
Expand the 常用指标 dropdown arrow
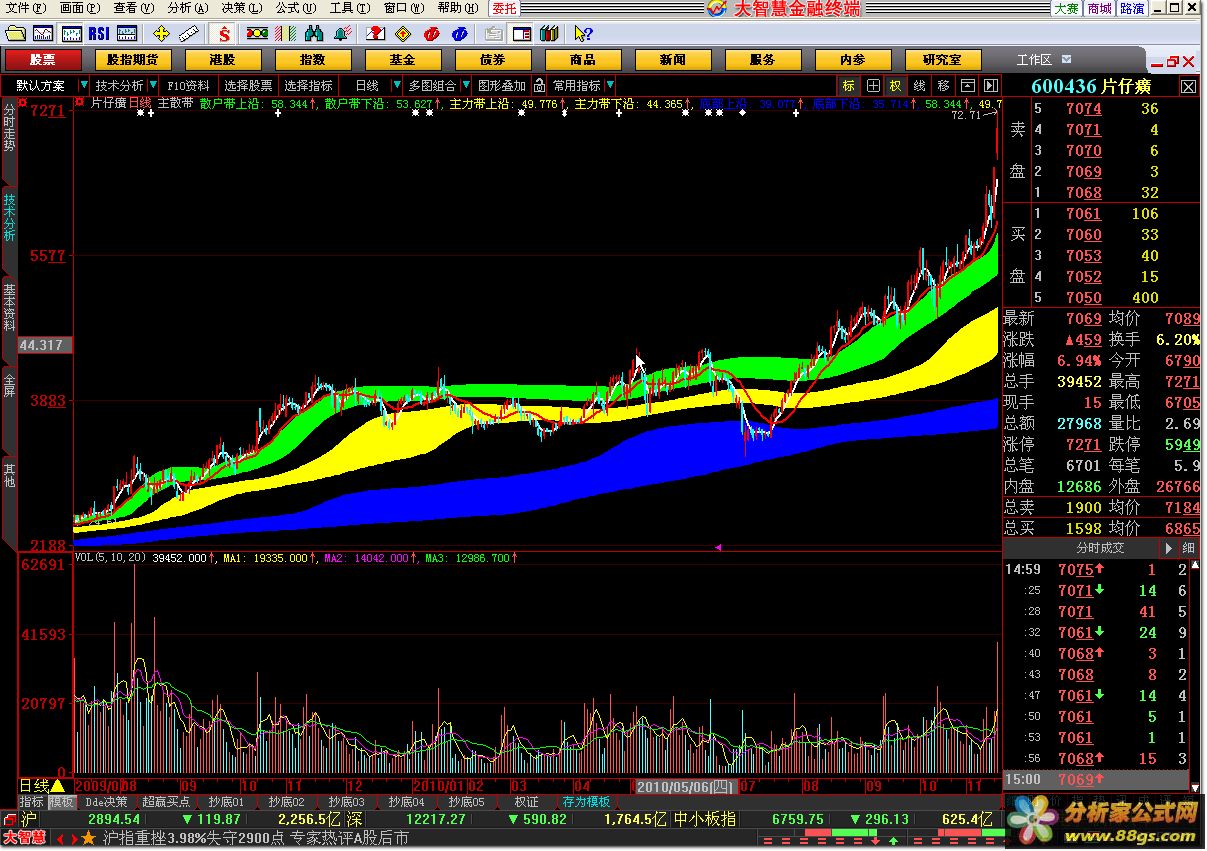(x=610, y=85)
